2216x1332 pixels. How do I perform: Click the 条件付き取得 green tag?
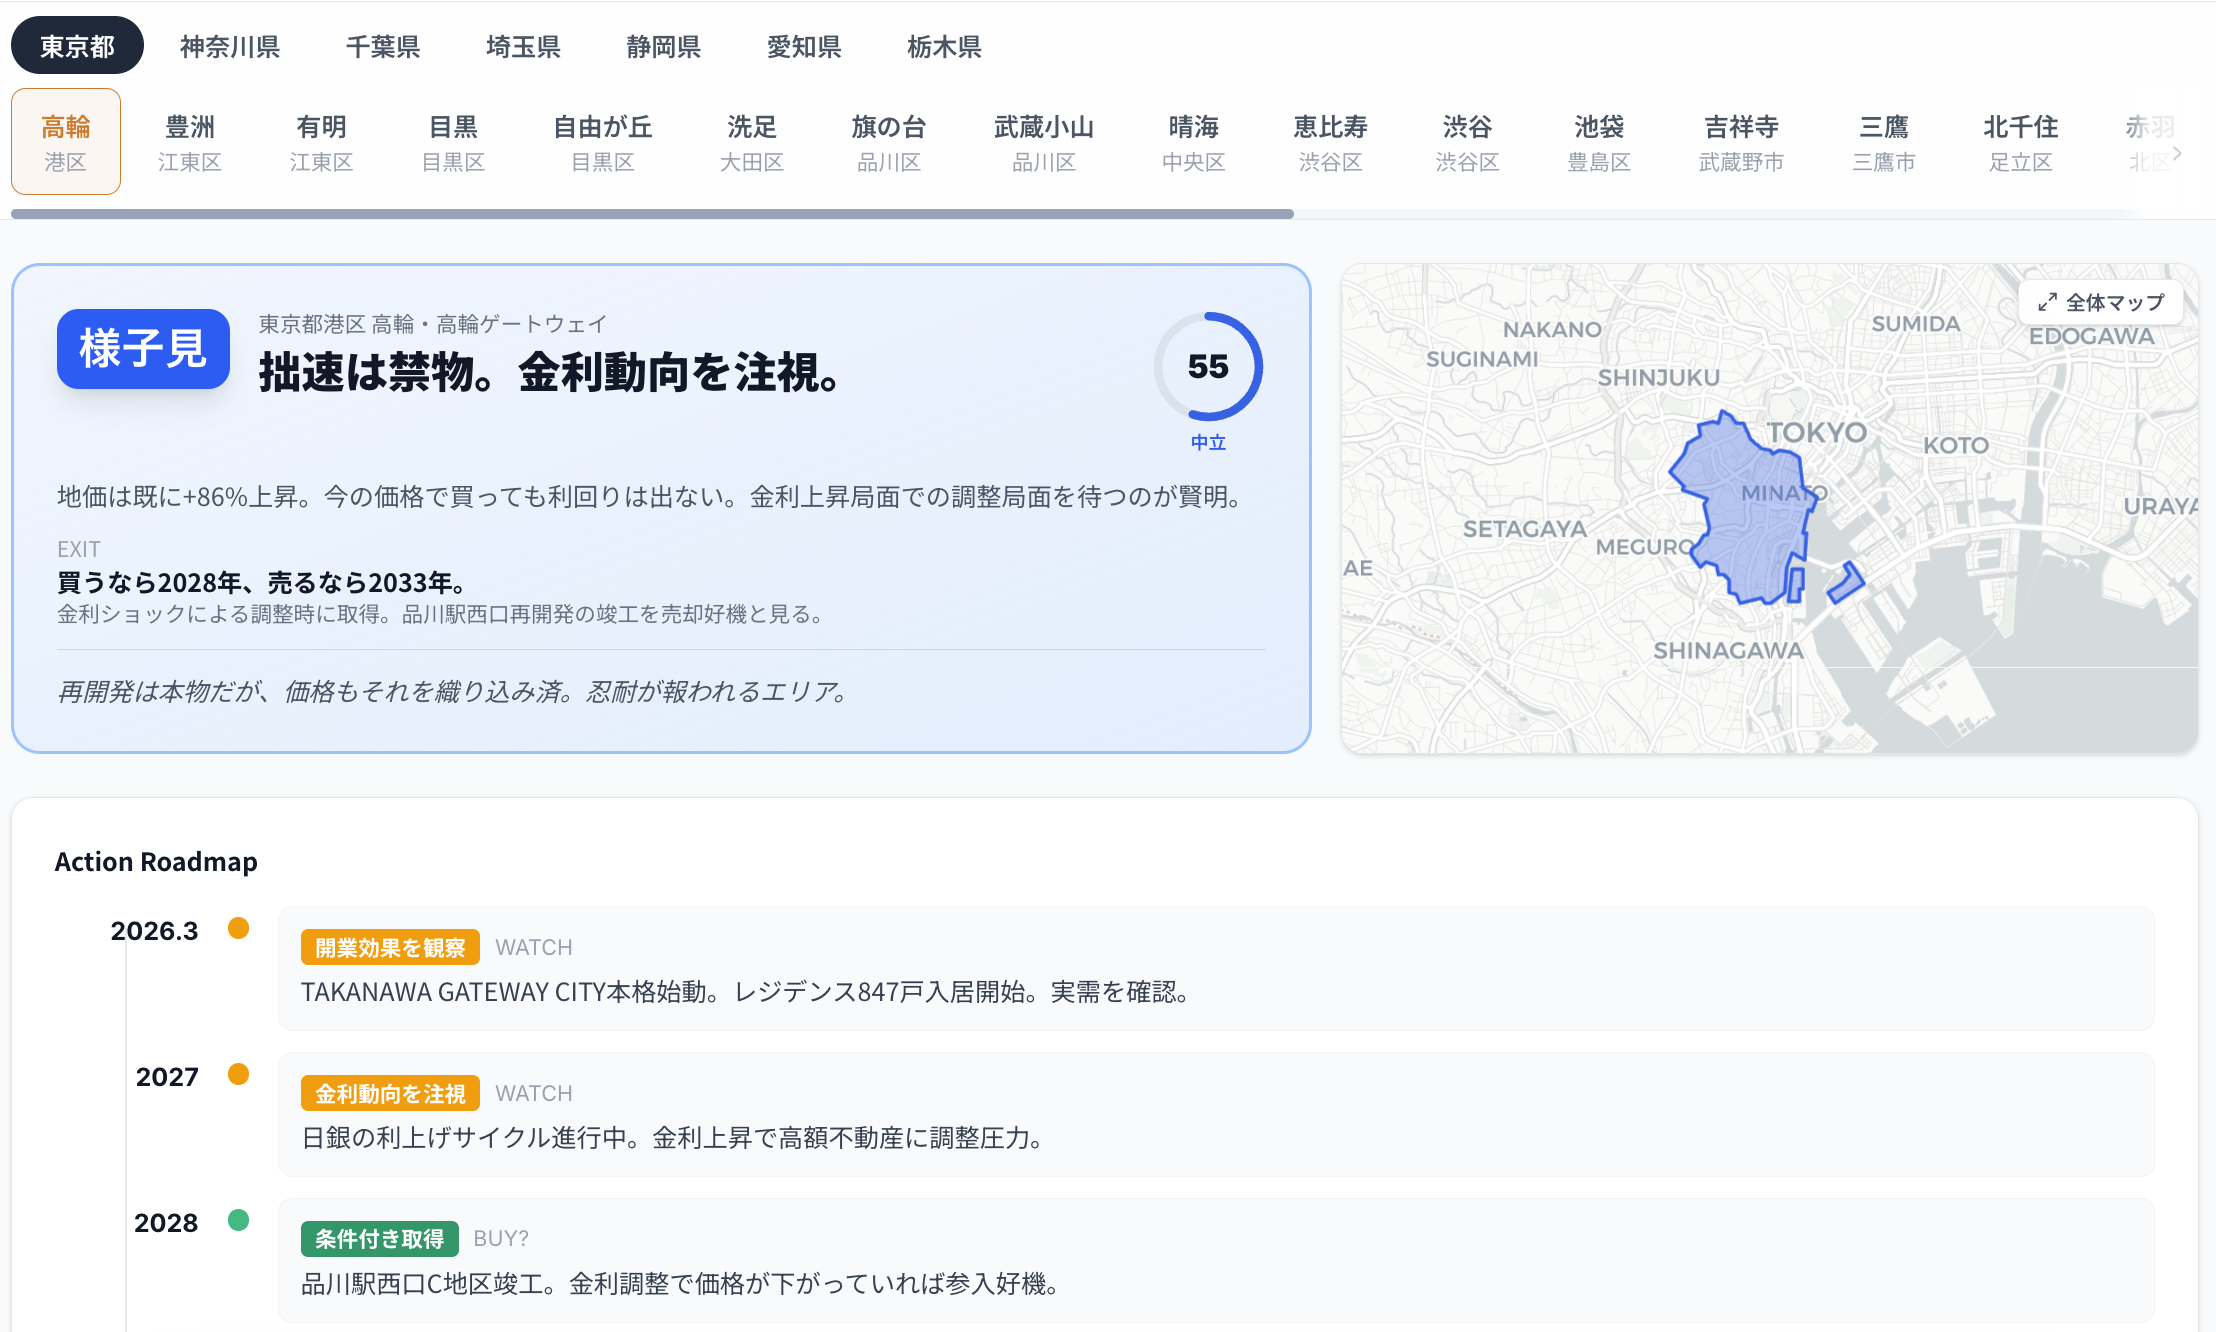[x=379, y=1239]
